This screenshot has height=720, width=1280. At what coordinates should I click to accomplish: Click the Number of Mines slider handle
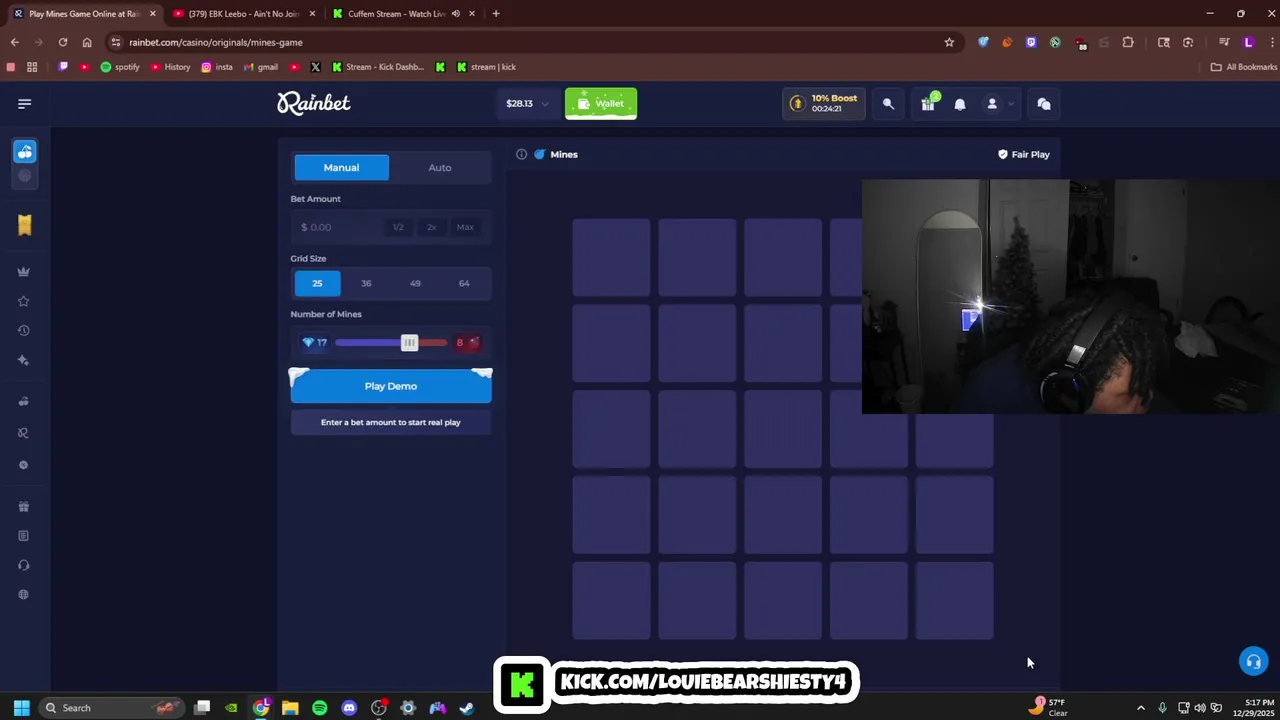point(409,343)
